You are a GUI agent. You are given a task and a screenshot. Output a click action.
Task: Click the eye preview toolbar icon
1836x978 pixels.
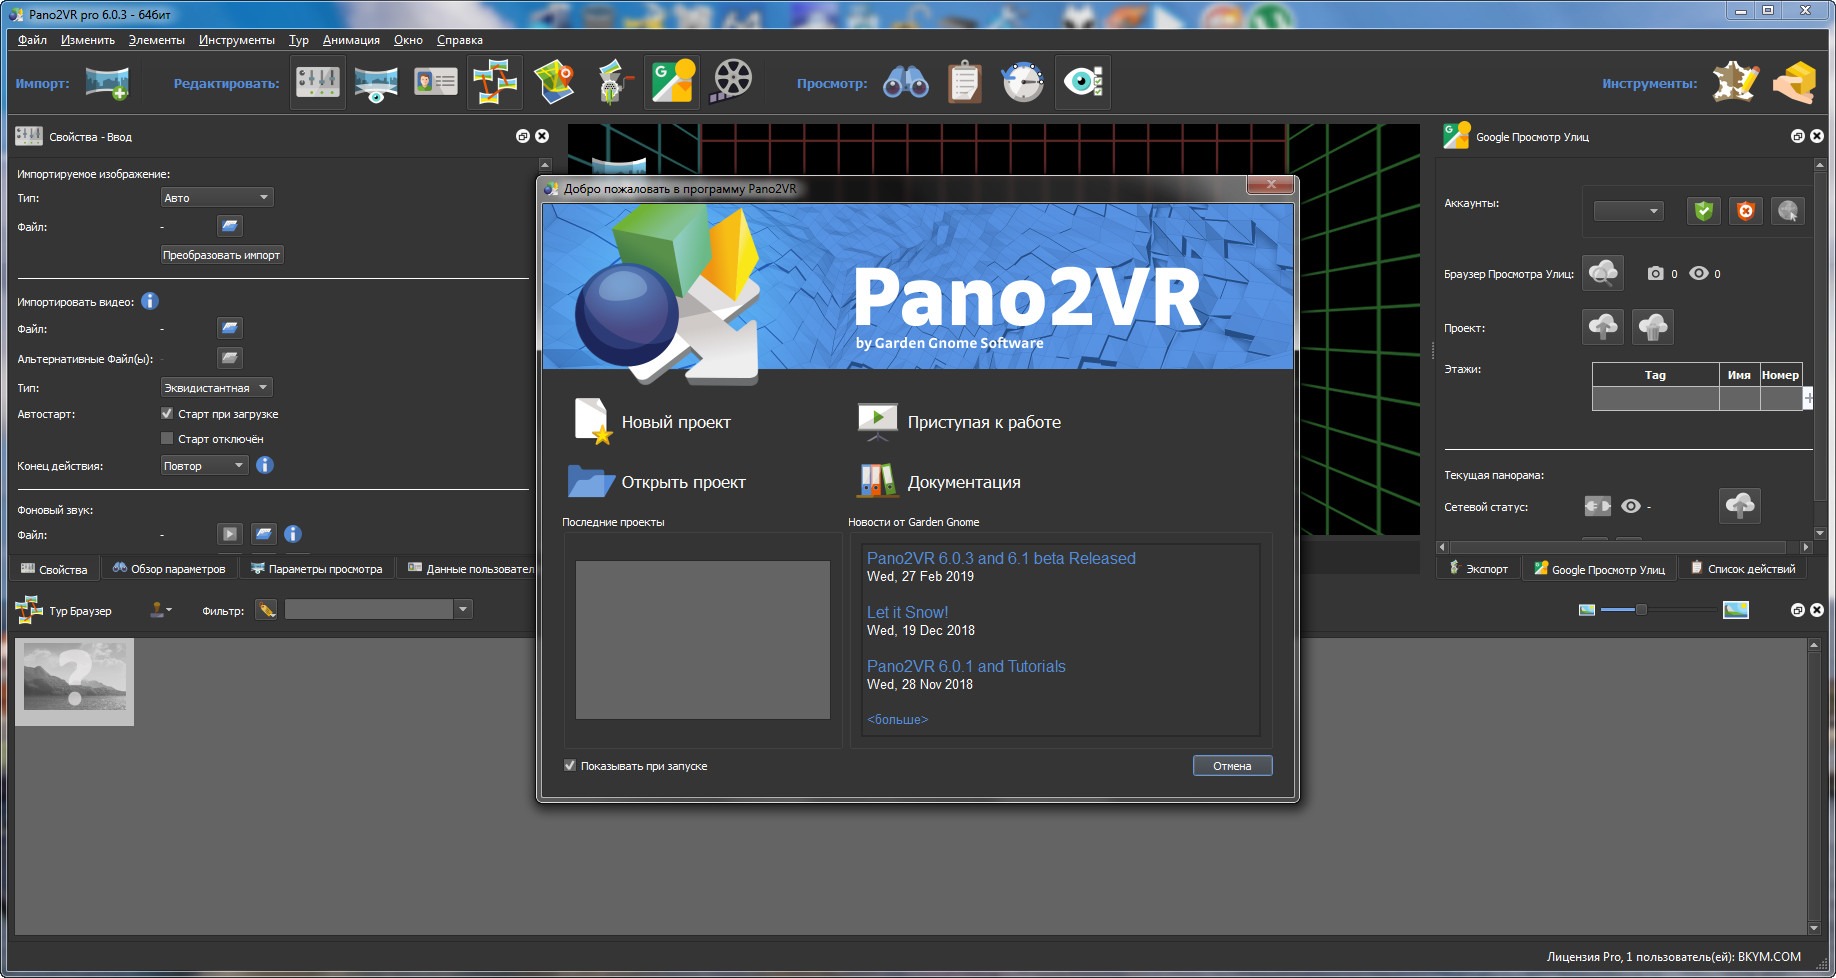click(1083, 82)
